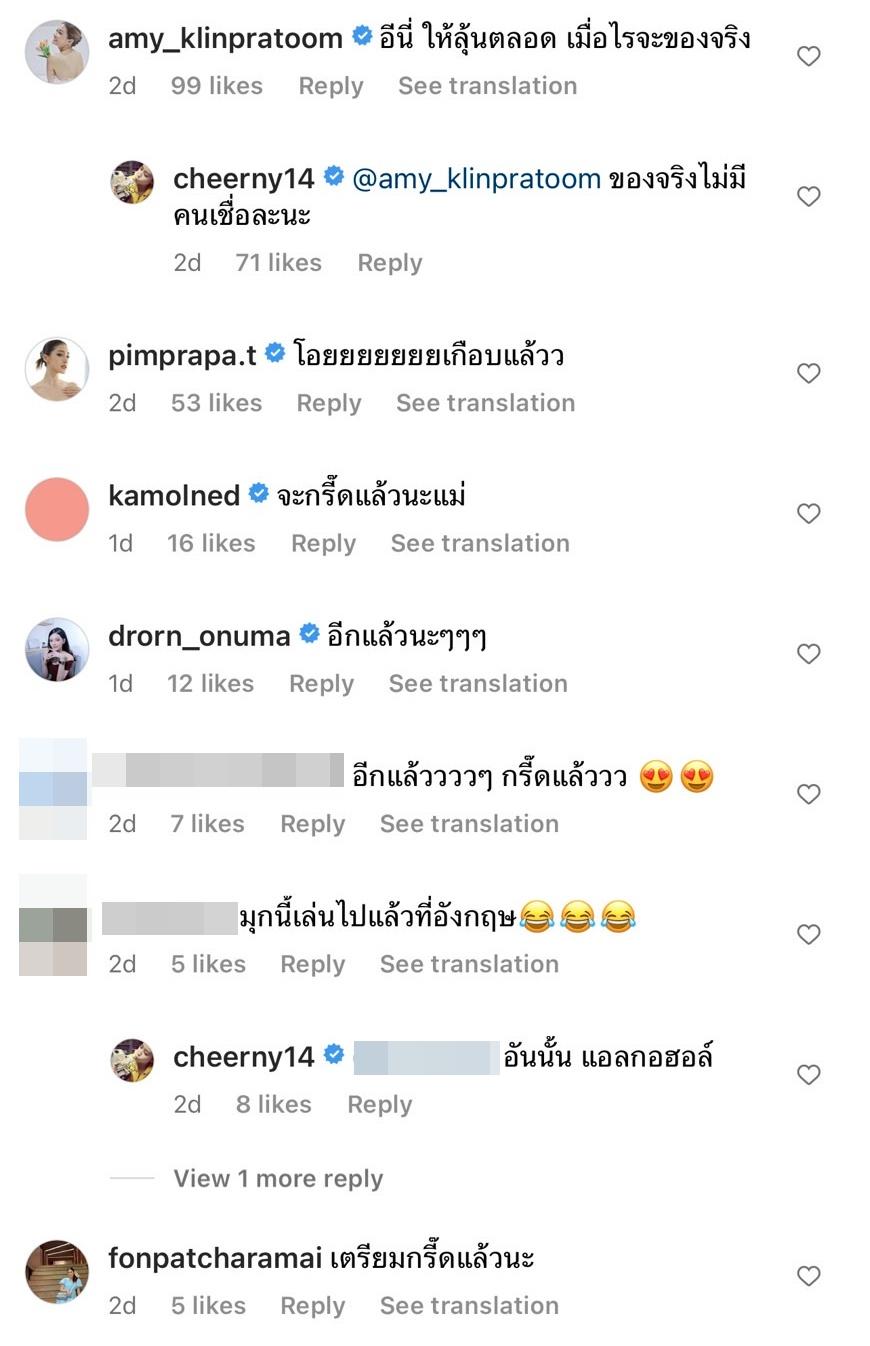Tap heart icon beside kamolned's comment
Viewport: 870px width, 1346px height.
[x=808, y=514]
